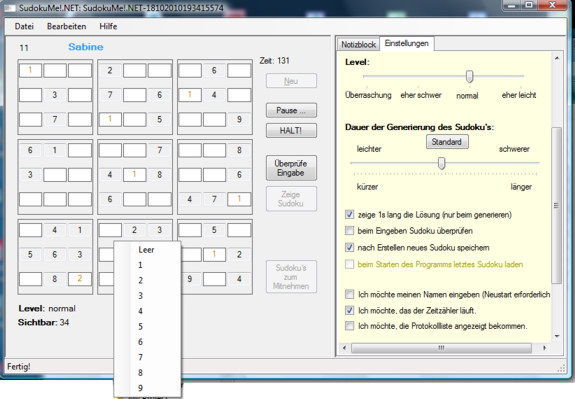Pick 6 from the number popup
Viewport: 575px width, 399px height.
click(140, 342)
